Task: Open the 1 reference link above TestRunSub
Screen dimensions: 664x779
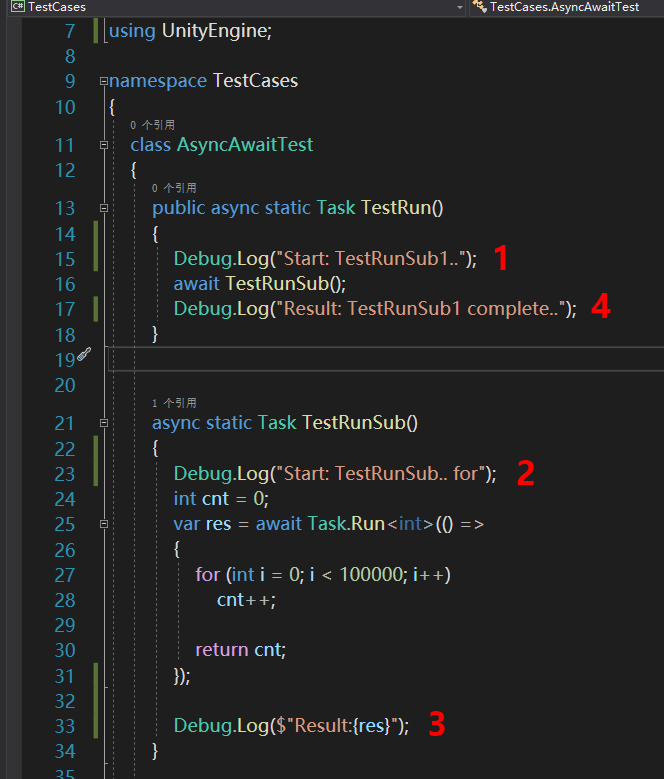Action: pyautogui.click(x=174, y=403)
